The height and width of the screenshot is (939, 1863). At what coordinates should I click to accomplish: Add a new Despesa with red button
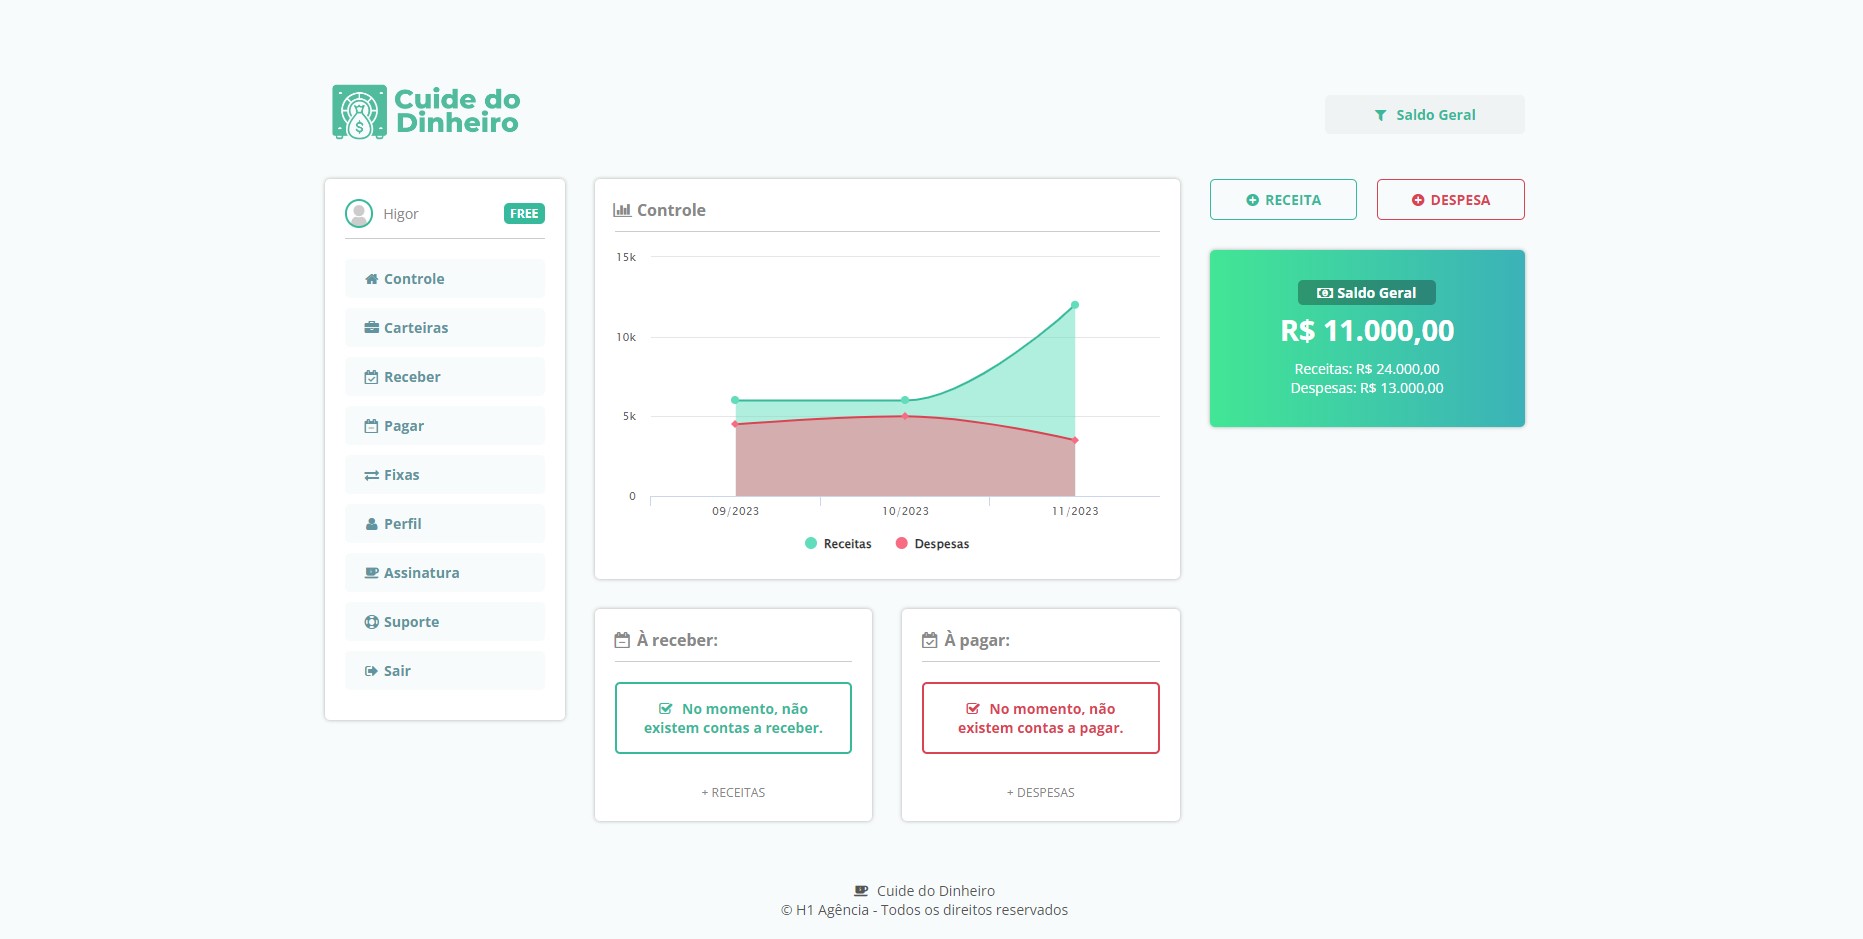click(1450, 200)
